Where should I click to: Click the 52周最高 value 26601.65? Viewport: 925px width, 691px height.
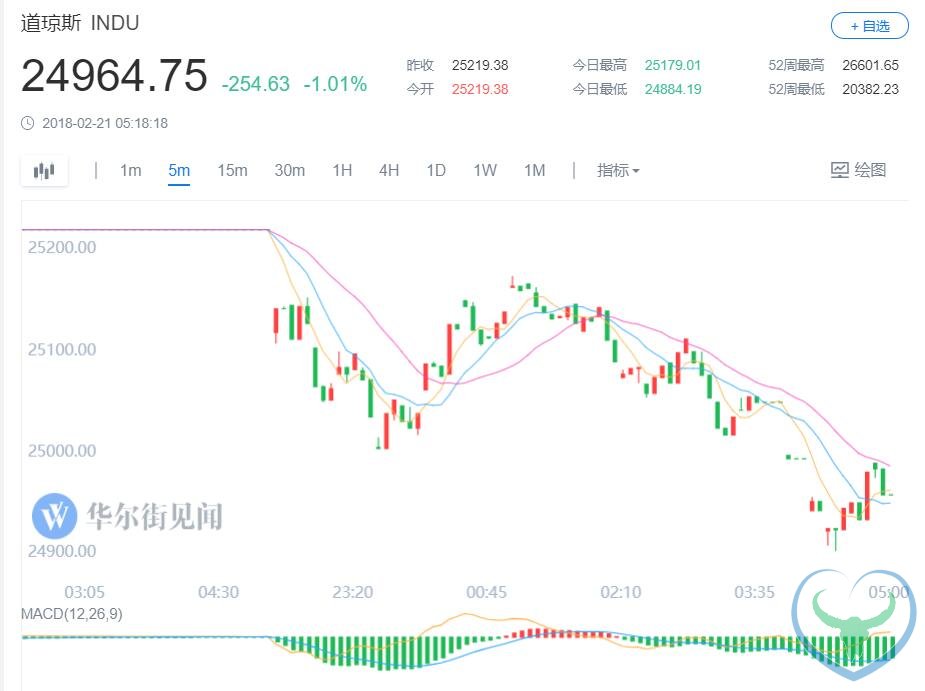point(870,65)
